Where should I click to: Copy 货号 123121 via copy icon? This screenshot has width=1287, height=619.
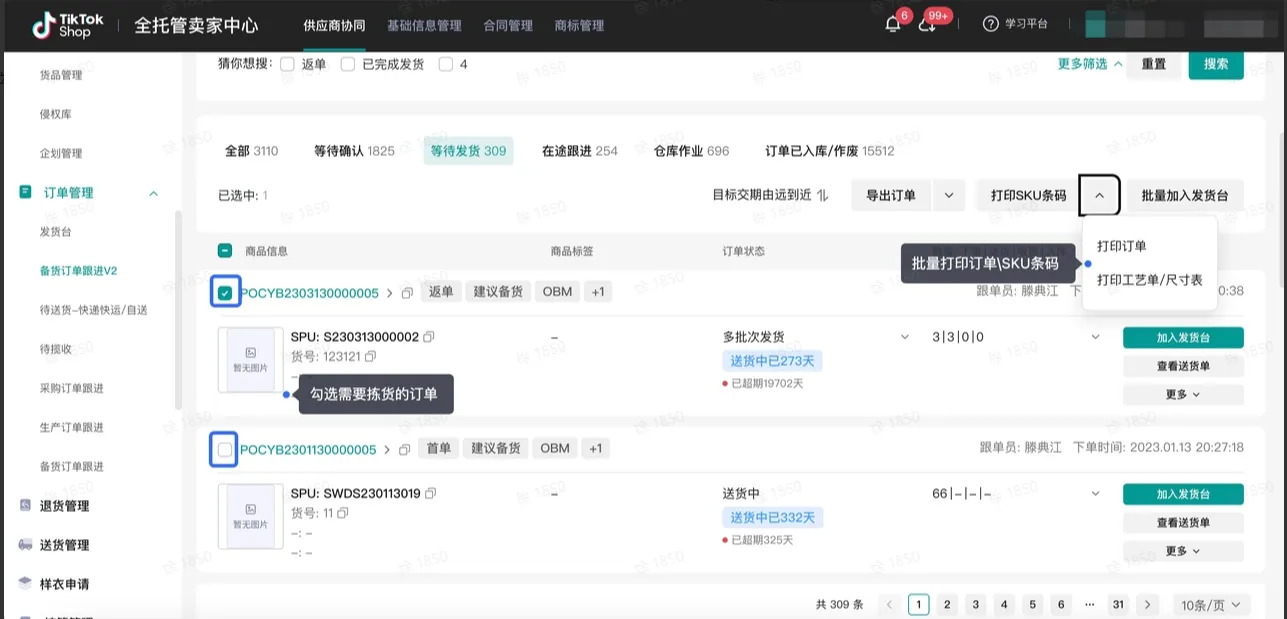click(x=370, y=356)
